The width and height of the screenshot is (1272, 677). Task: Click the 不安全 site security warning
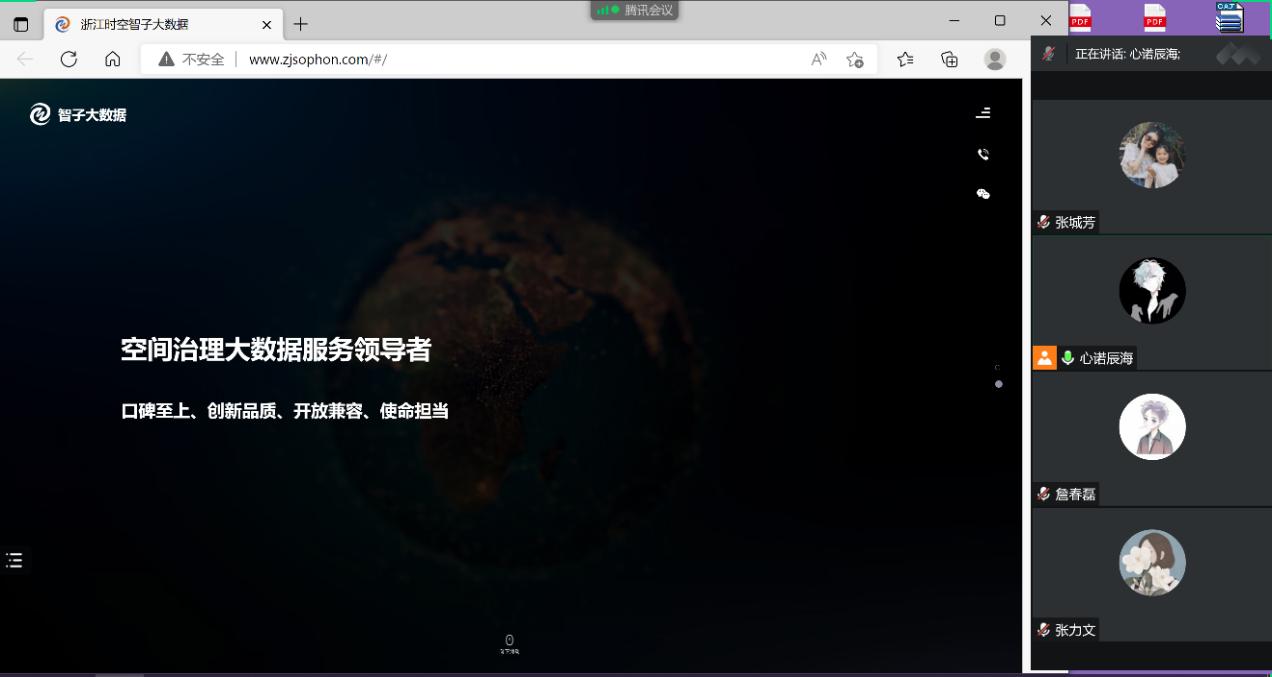pyautogui.click(x=191, y=59)
